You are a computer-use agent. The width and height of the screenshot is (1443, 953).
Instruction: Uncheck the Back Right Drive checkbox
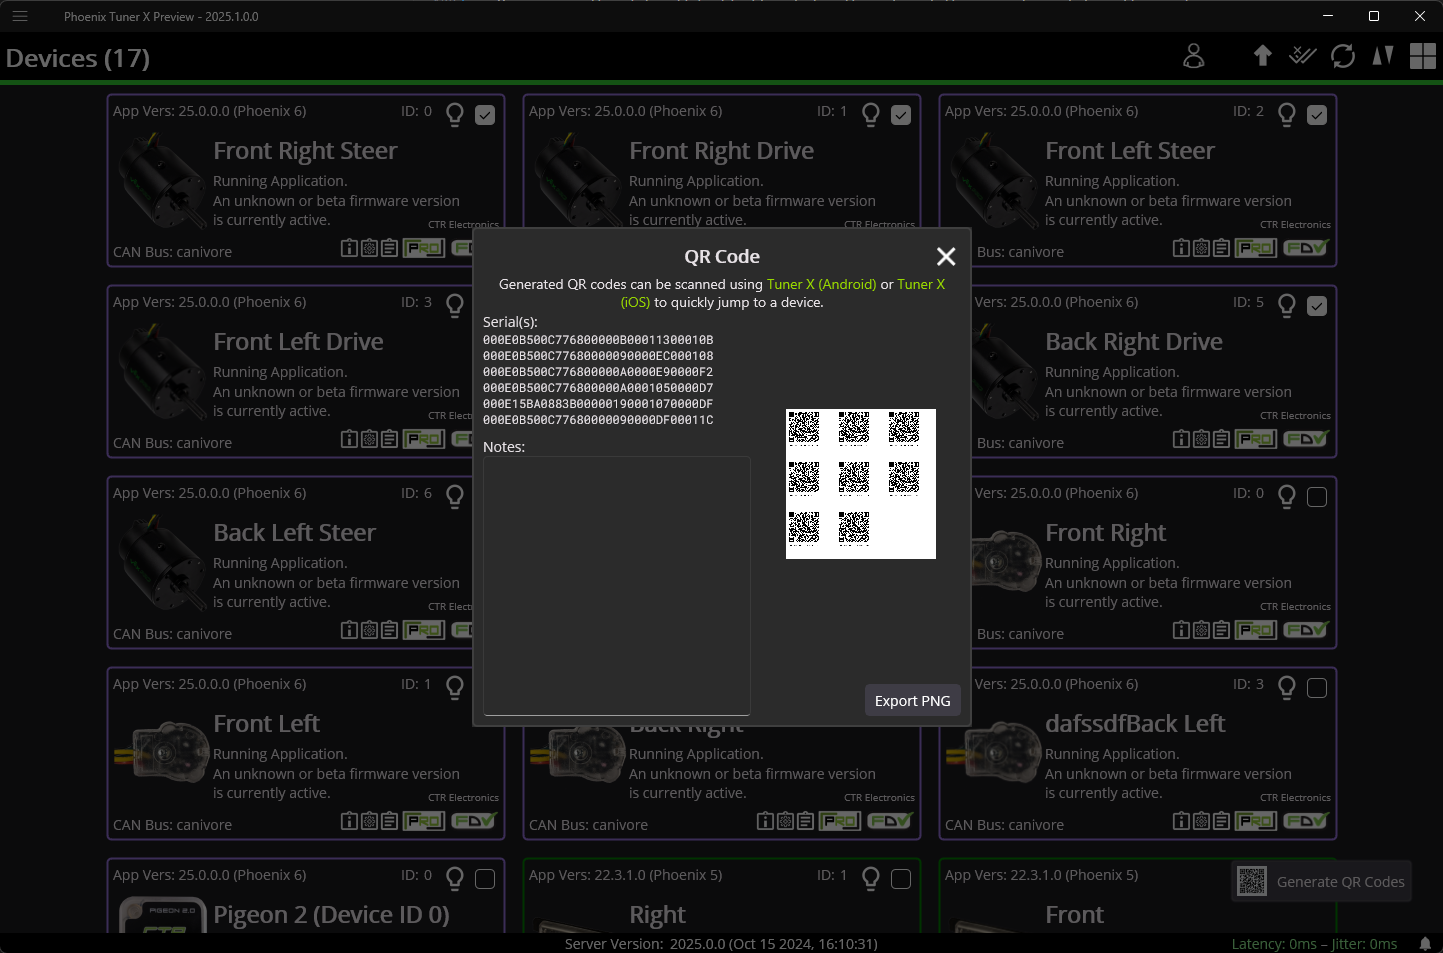[x=1317, y=306]
